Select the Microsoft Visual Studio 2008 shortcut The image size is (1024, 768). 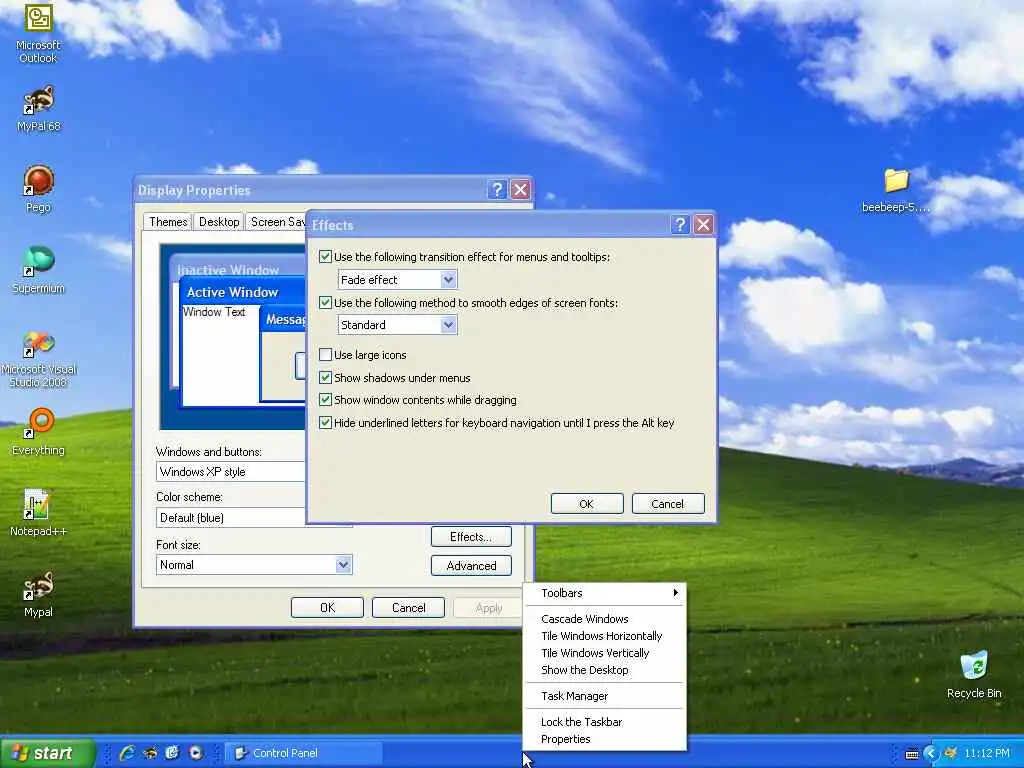coord(38,359)
